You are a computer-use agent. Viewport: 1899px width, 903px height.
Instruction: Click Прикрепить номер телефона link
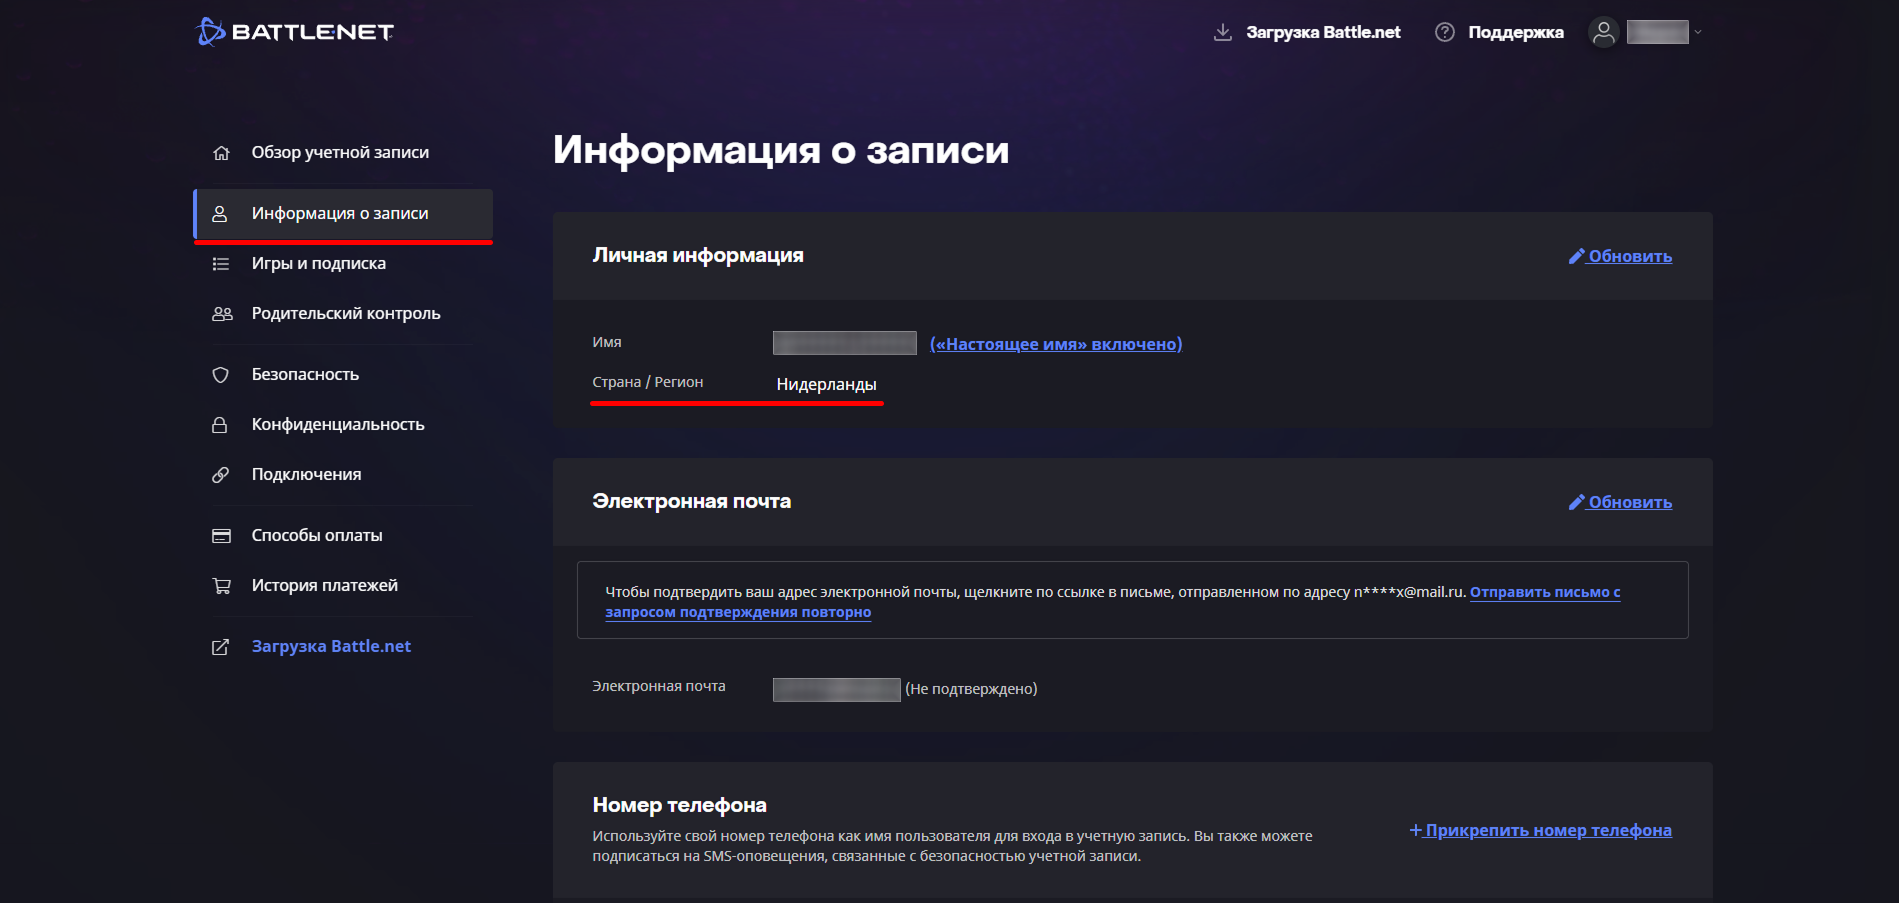[1540, 830]
